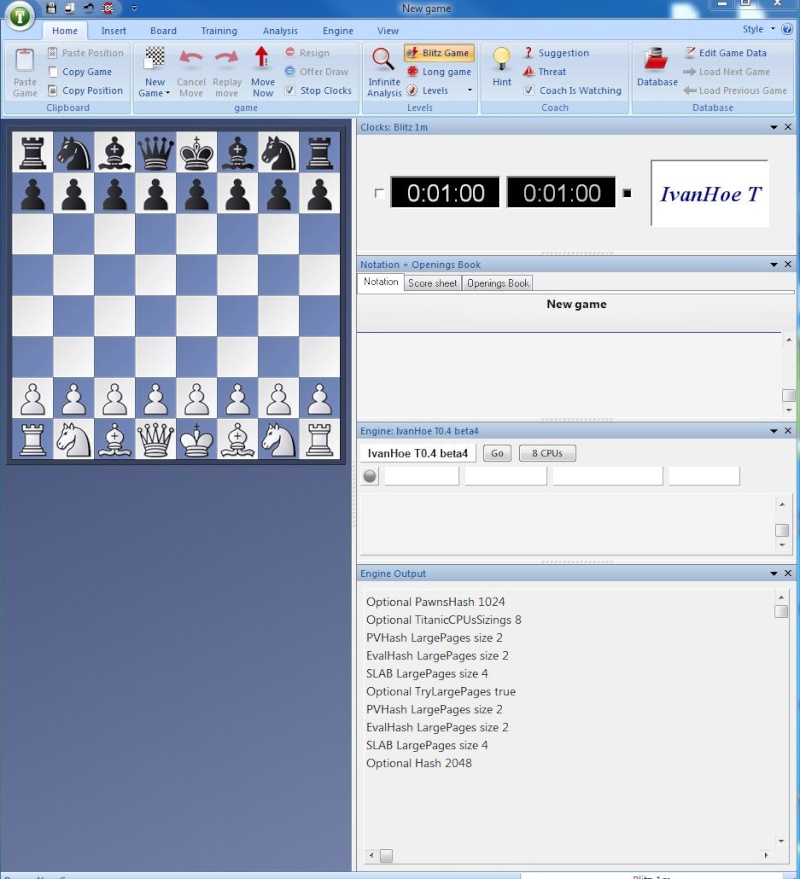Click the Go button in the engine panel

[497, 454]
